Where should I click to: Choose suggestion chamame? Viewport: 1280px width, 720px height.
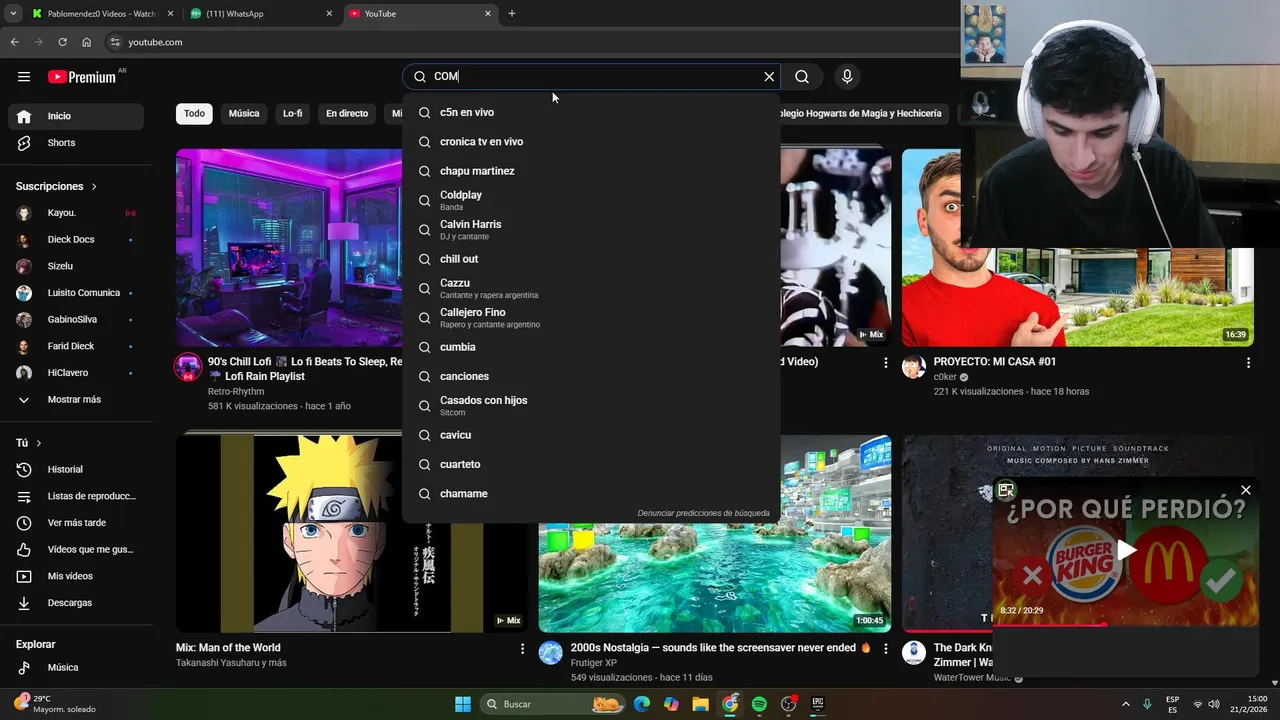tap(591, 494)
